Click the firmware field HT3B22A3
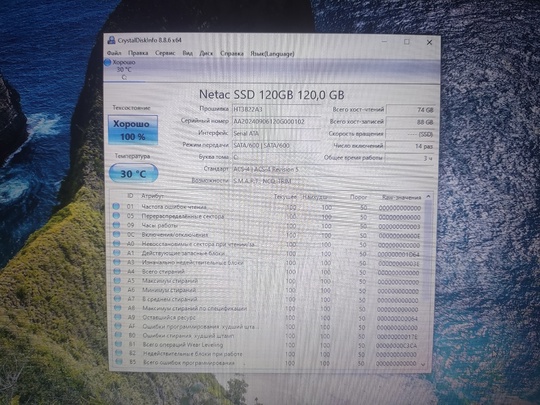The width and height of the screenshot is (540, 405). (x=276, y=109)
